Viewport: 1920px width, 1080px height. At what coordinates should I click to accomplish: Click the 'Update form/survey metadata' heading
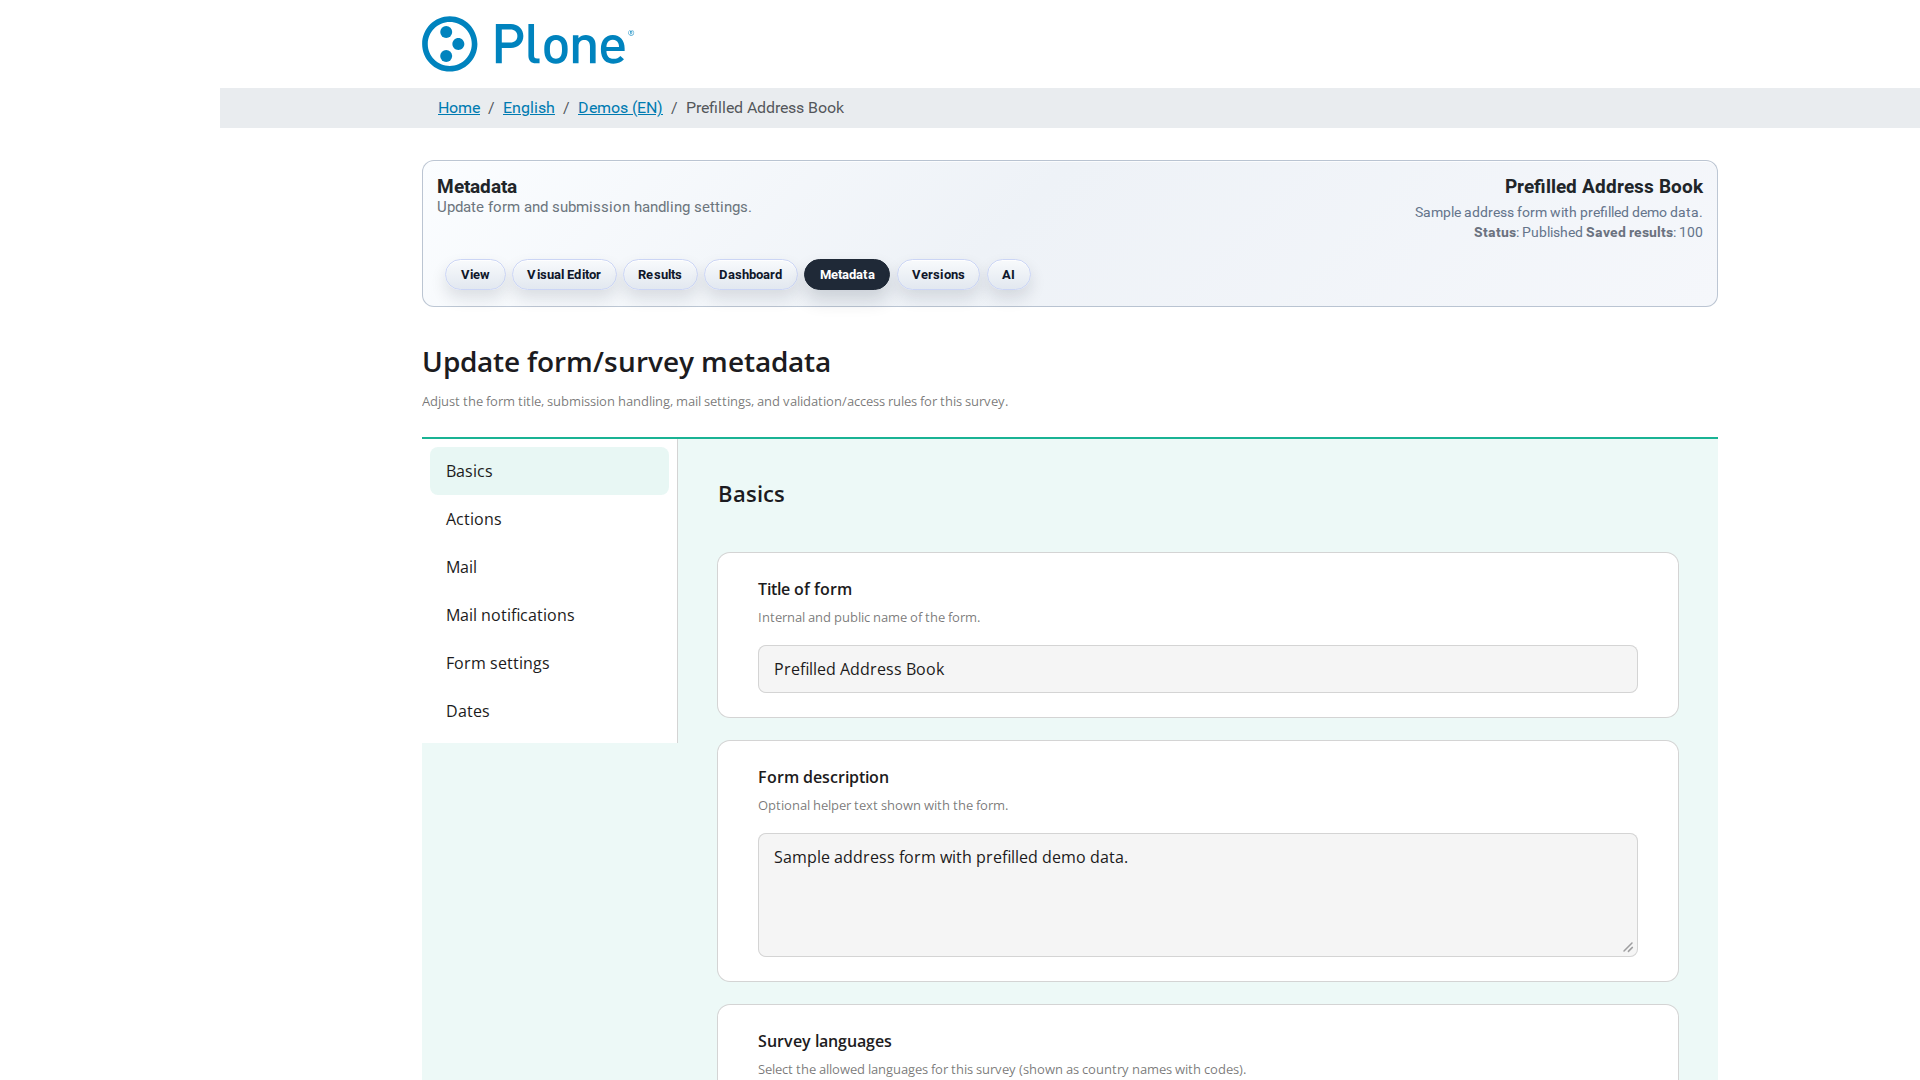(626, 362)
